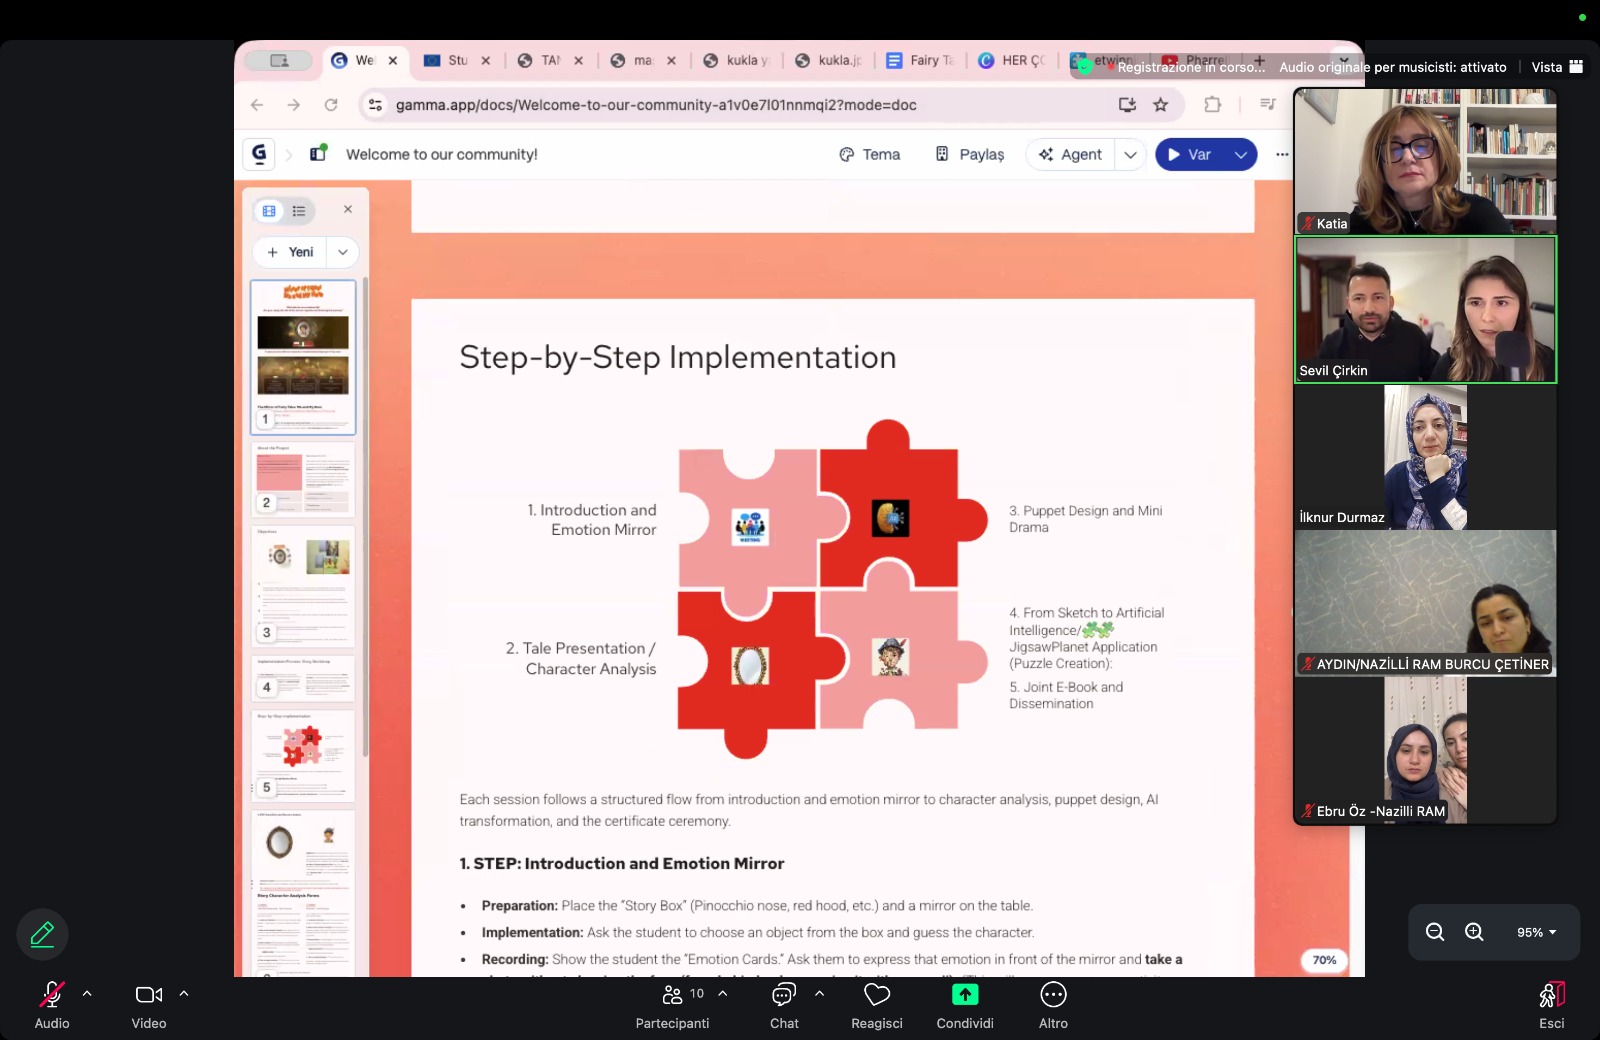Open the browser extensions puzzle icon

(1213, 104)
